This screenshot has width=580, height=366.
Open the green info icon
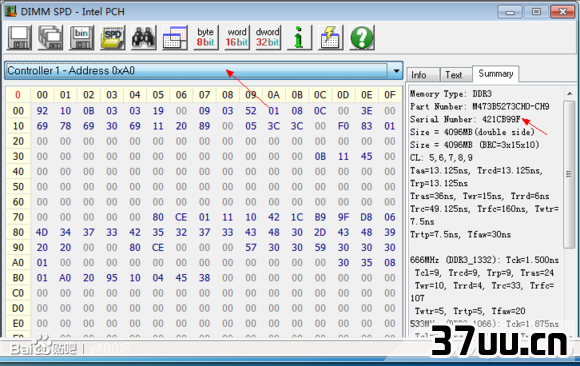(x=299, y=37)
